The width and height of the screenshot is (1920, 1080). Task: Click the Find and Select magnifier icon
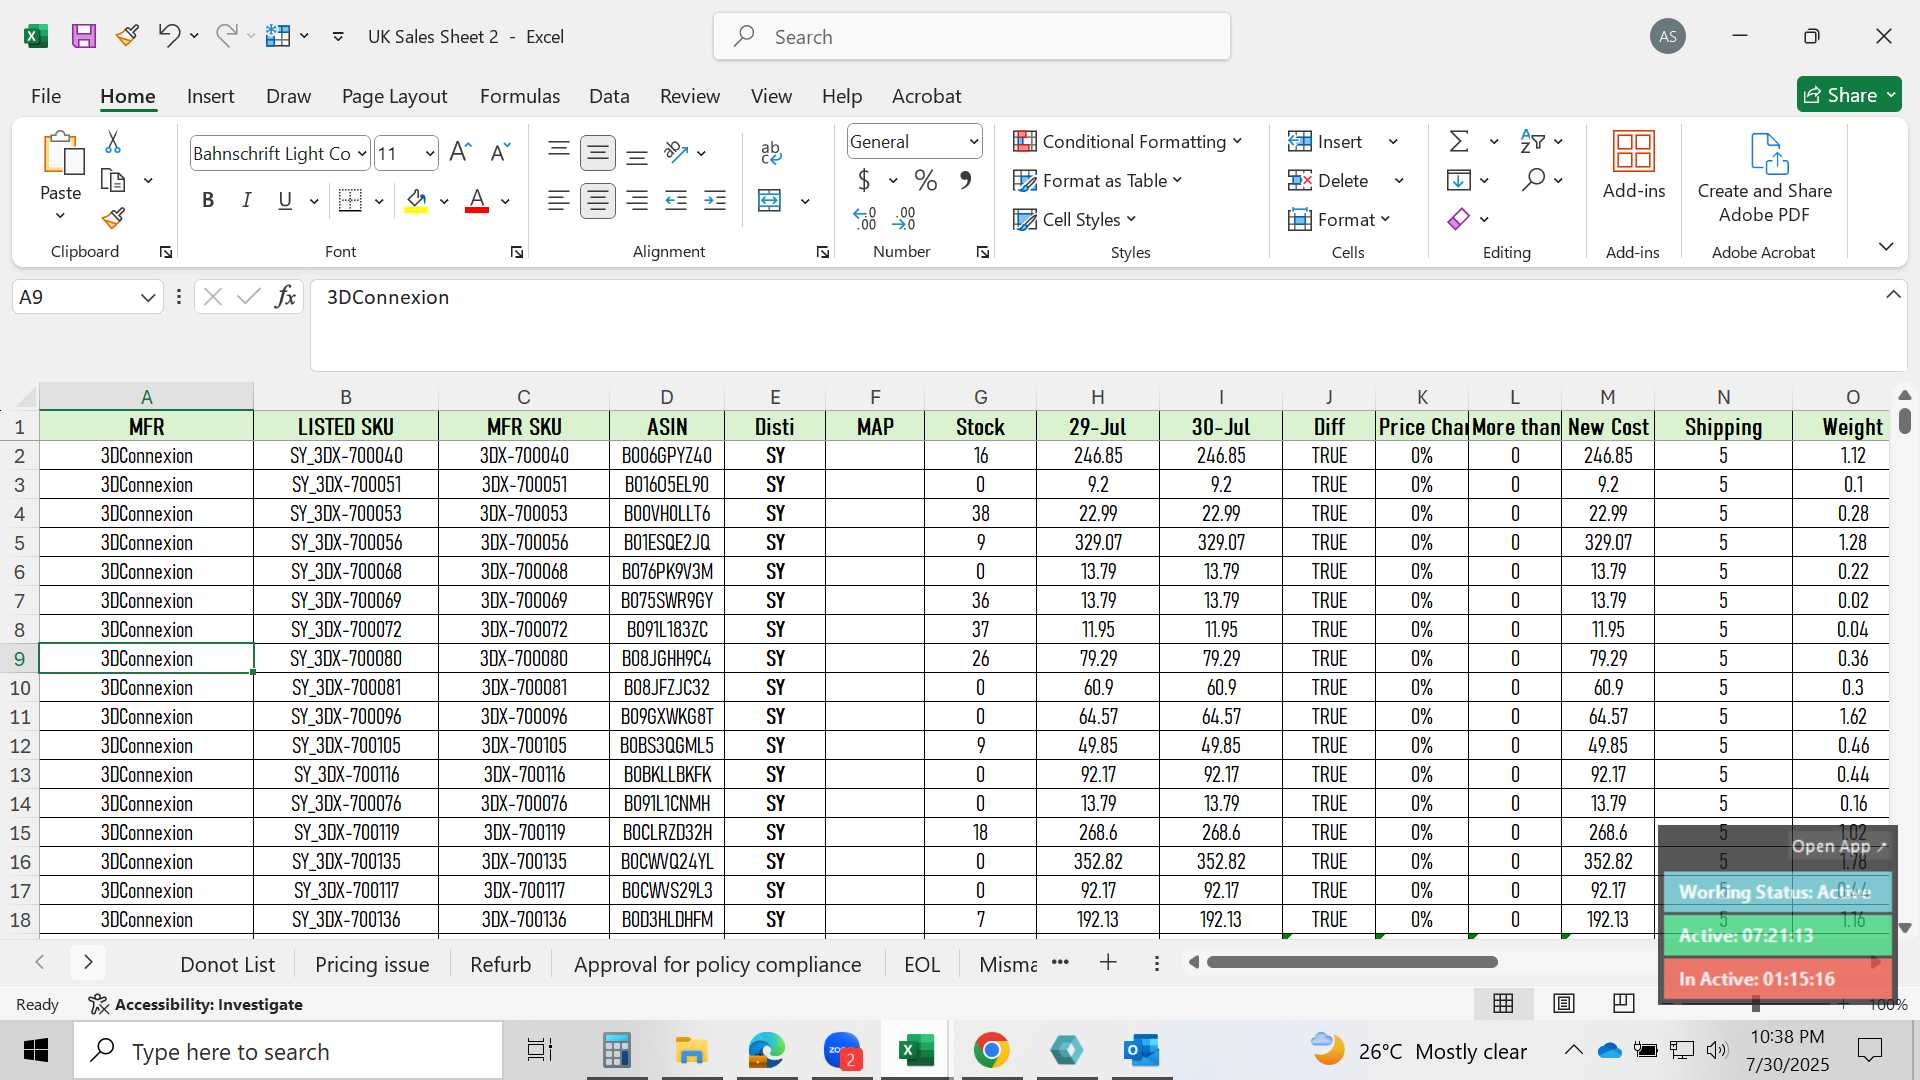tap(1533, 180)
